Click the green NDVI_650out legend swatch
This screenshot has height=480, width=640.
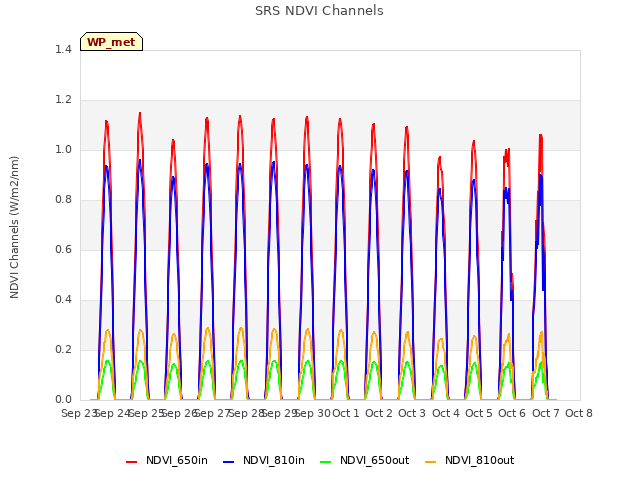326,461
